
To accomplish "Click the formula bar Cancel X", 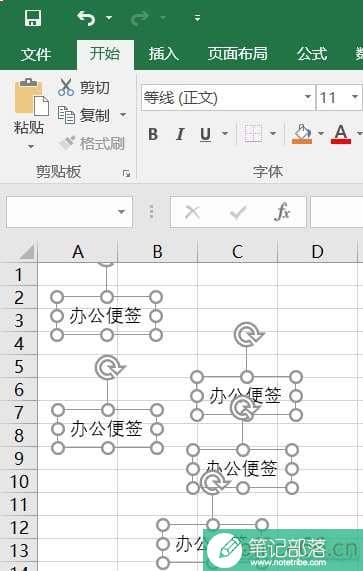I will coord(192,212).
